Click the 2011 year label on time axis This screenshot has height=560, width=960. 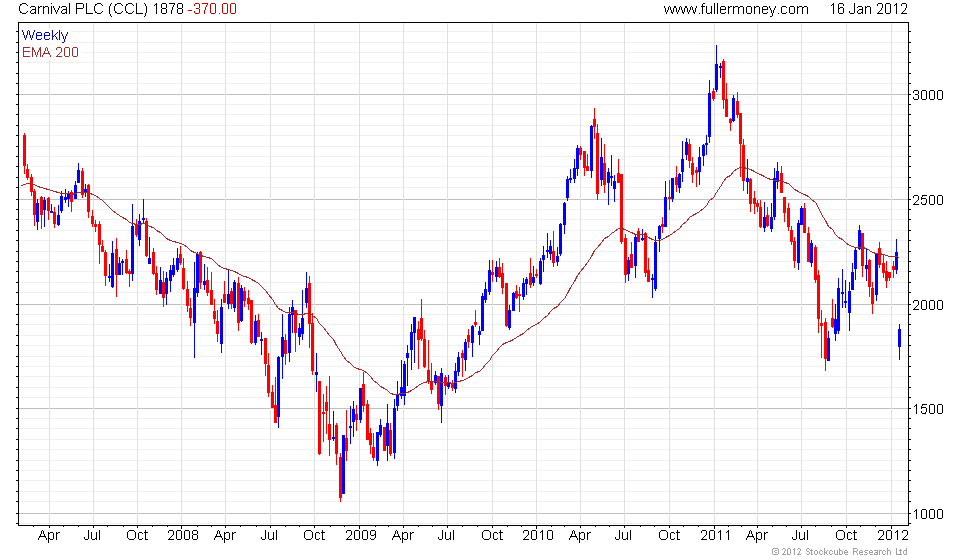[x=715, y=535]
